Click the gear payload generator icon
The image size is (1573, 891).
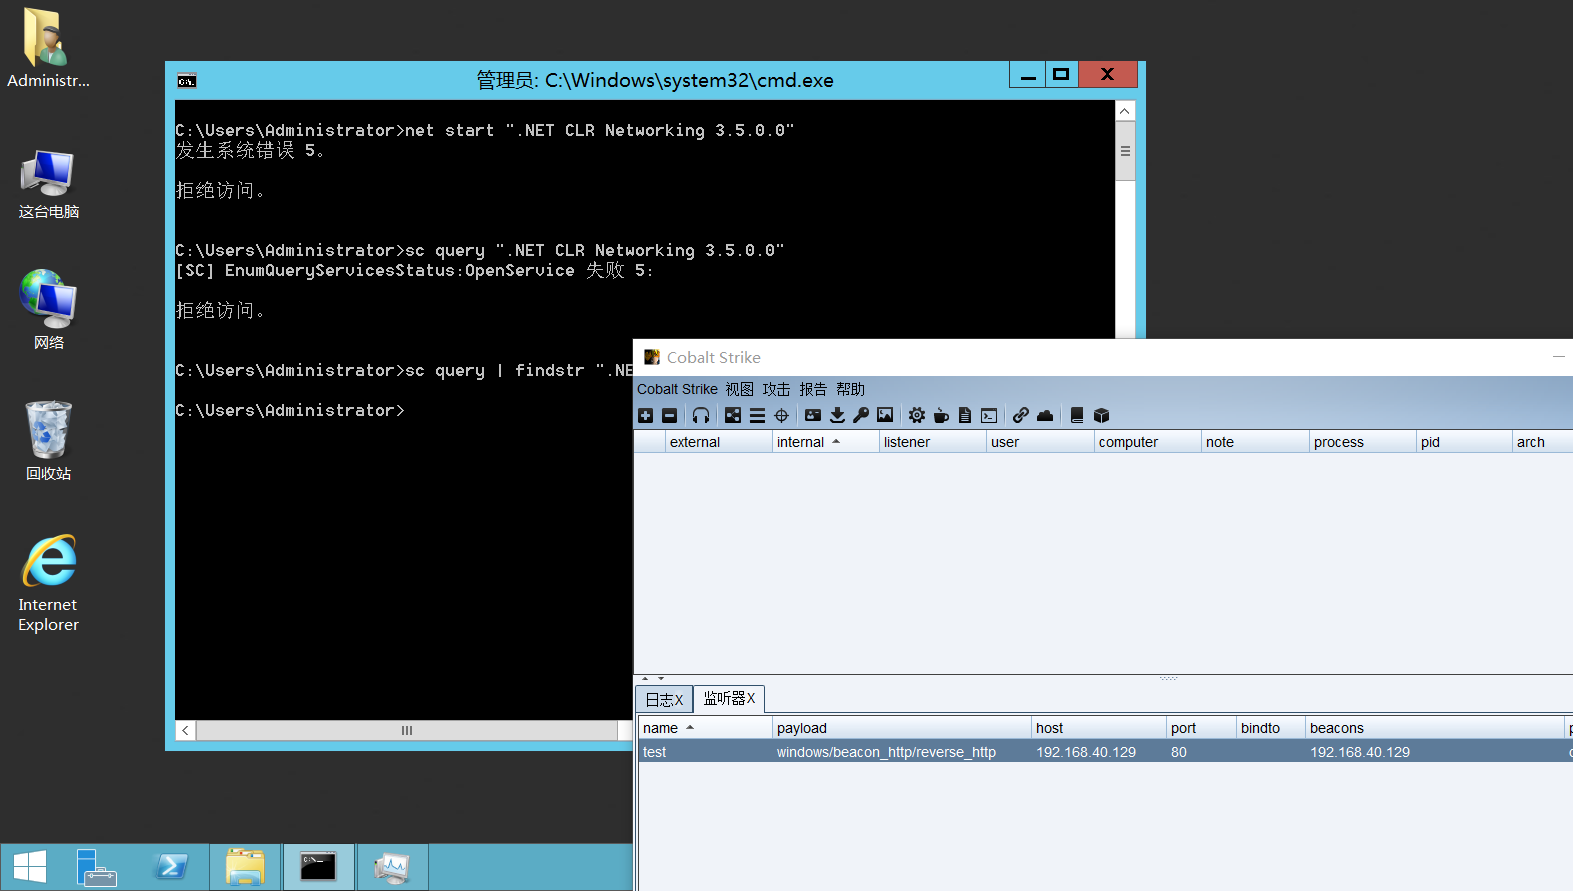[917, 415]
